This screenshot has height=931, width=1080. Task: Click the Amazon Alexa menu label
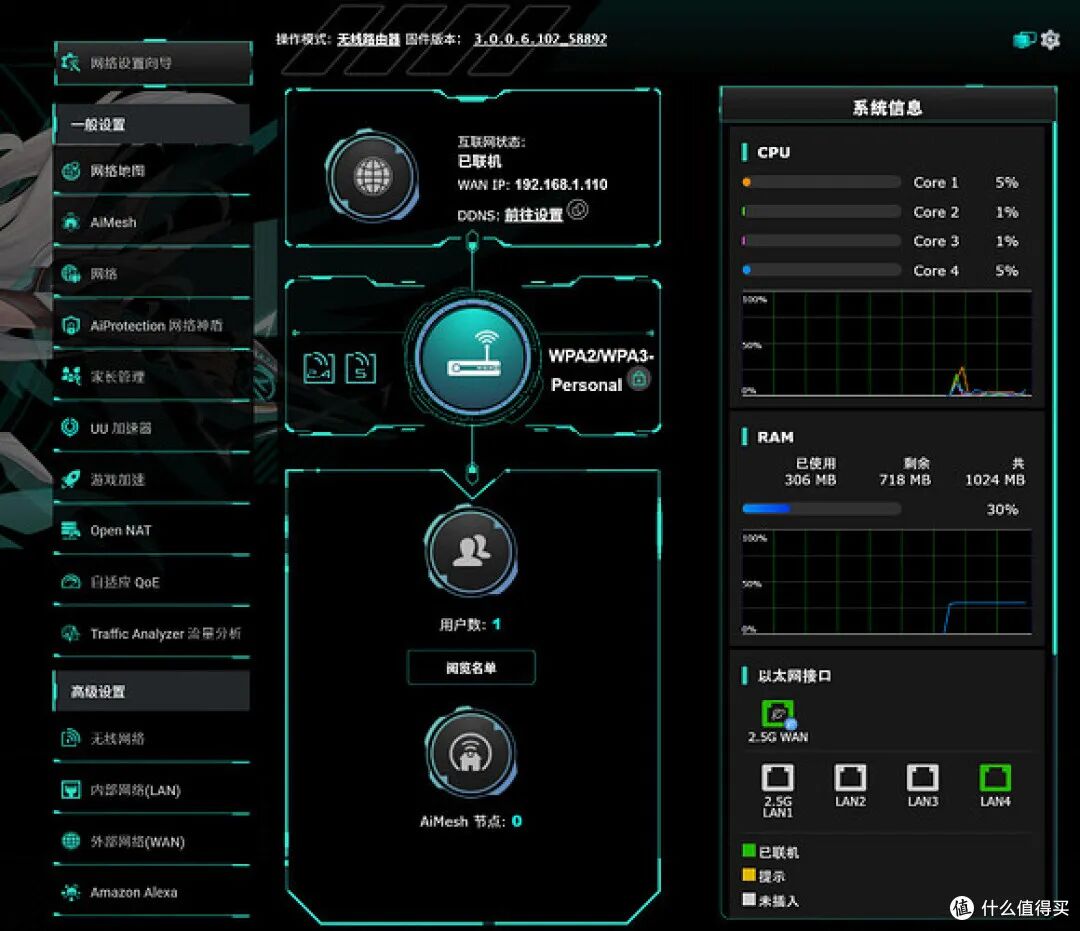pos(134,892)
